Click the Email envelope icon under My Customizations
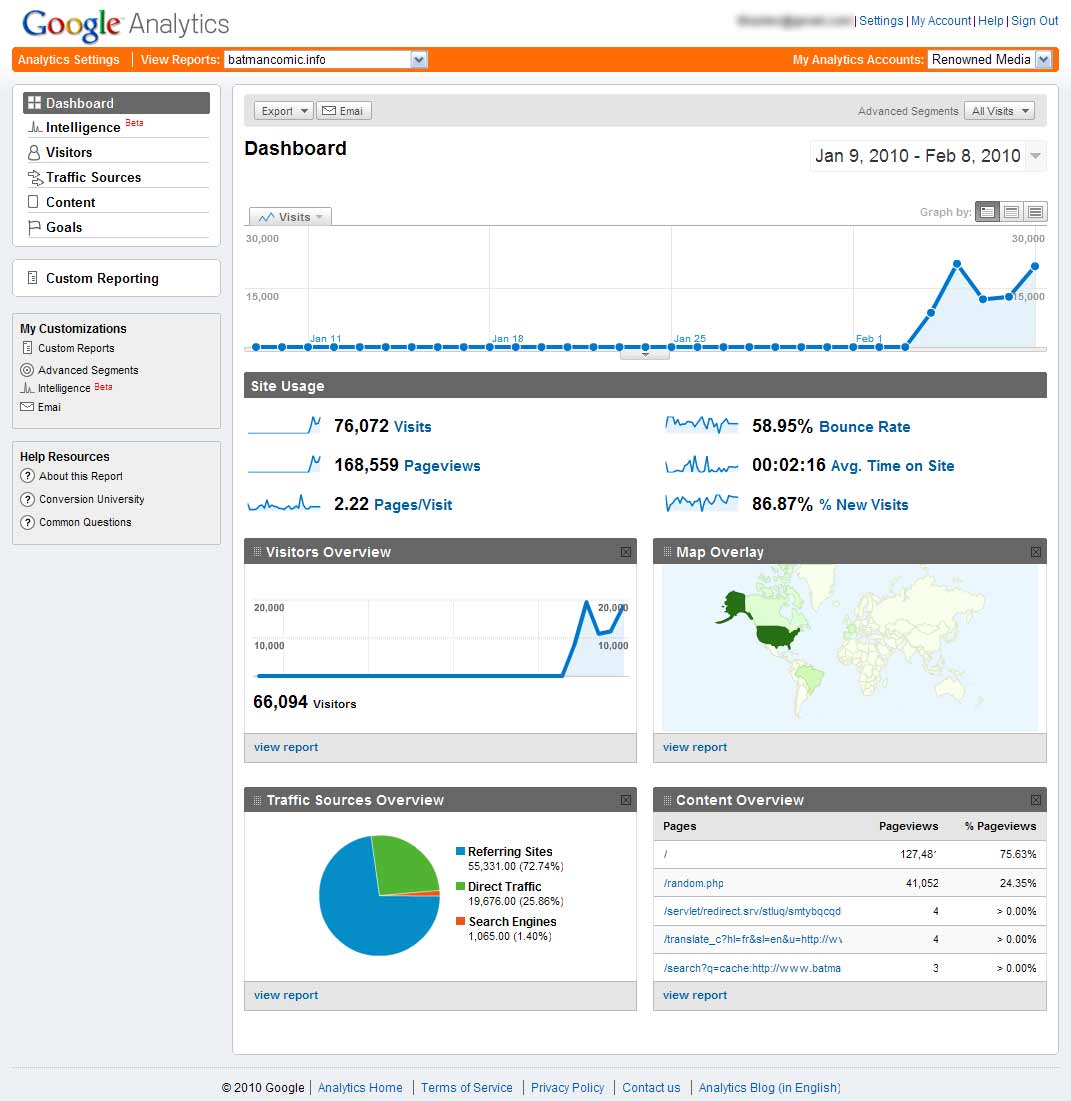Screen dimensions: 1071x1101 pos(27,407)
